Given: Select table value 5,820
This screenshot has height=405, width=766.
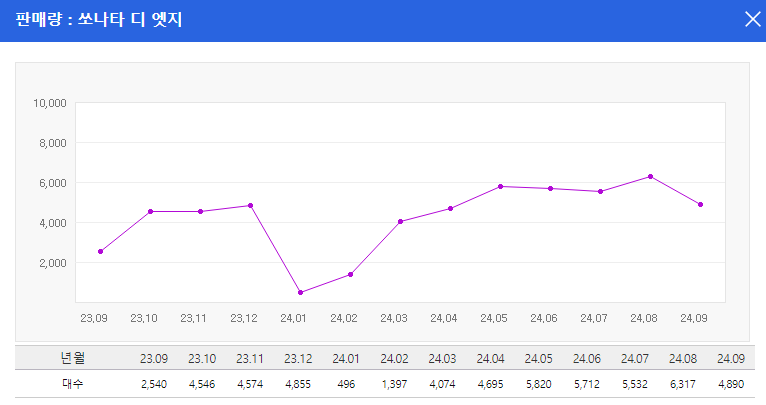Looking at the screenshot, I should (x=538, y=384).
